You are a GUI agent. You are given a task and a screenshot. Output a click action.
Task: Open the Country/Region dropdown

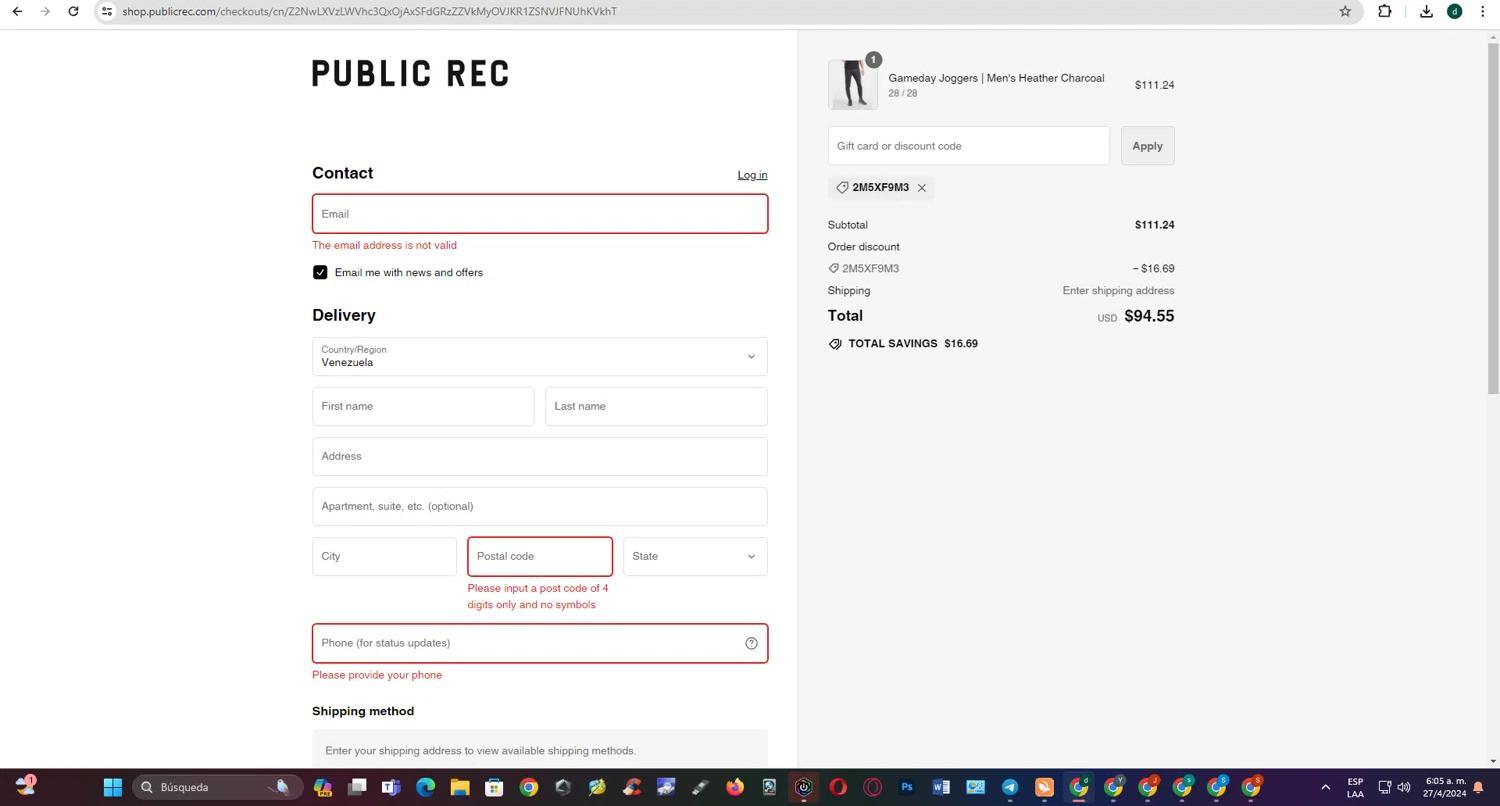pyautogui.click(x=540, y=357)
